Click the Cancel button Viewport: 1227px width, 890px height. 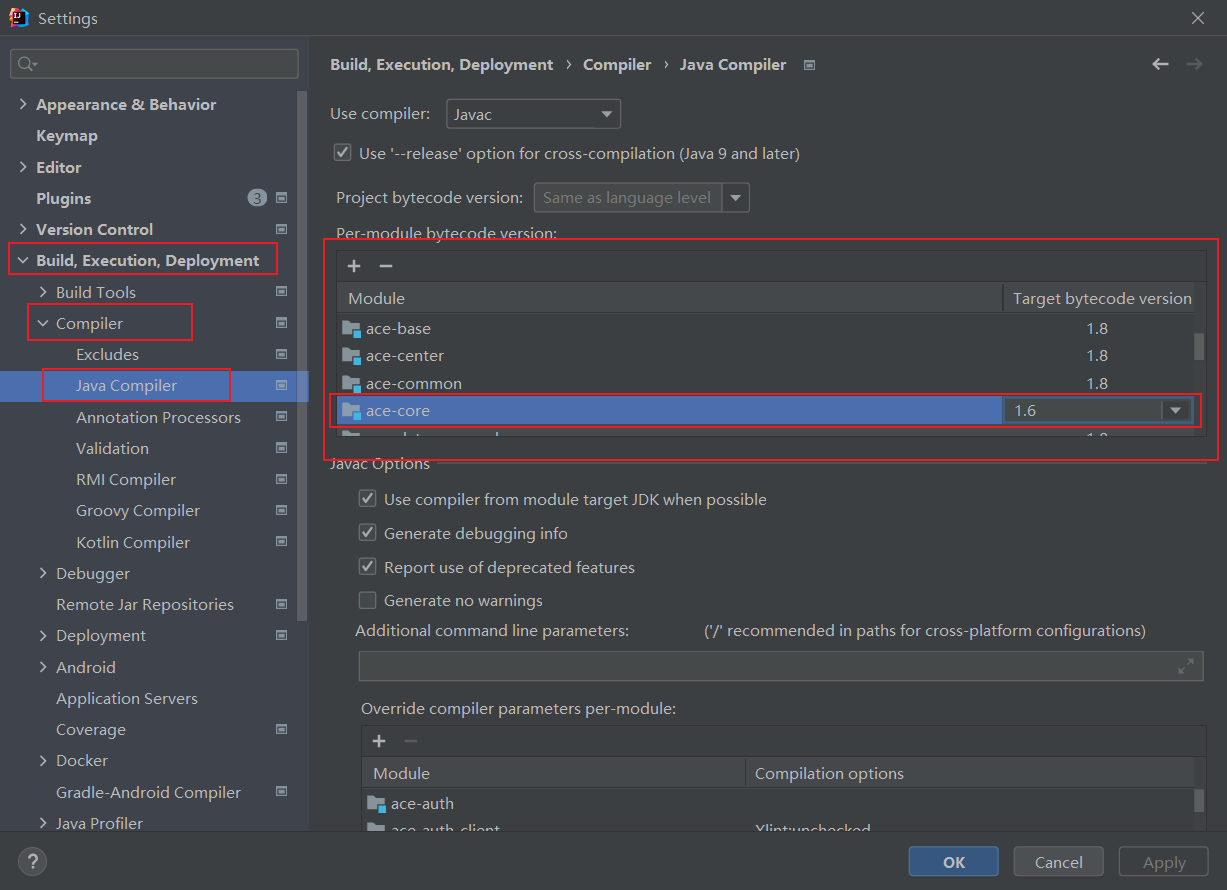(1059, 862)
